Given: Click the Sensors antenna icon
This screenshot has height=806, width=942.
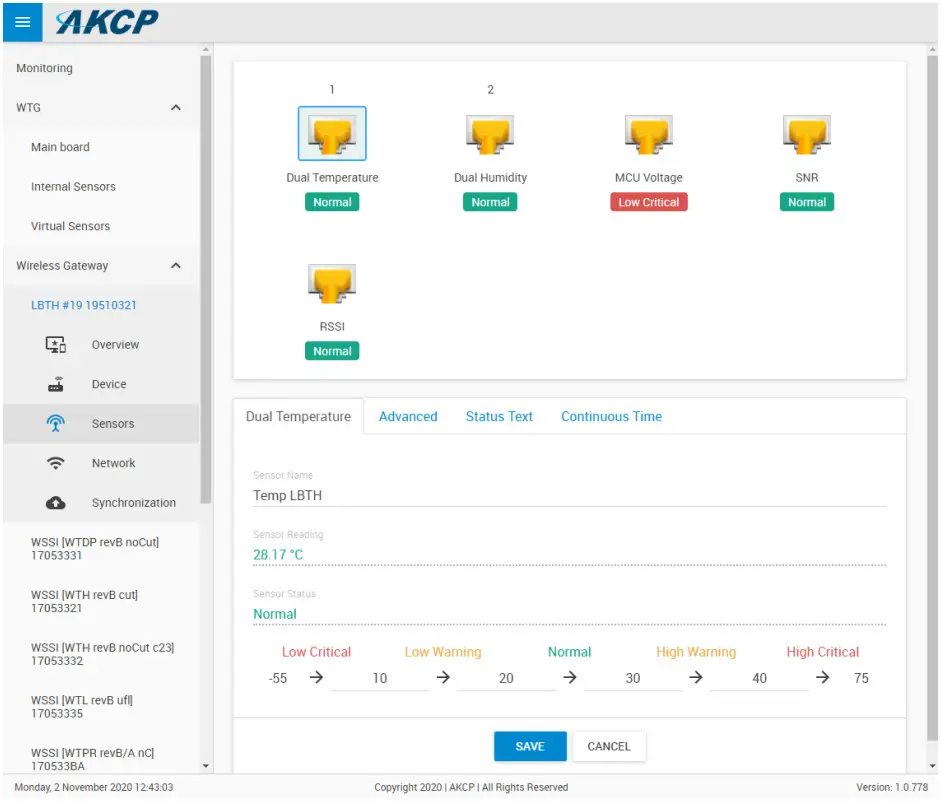Looking at the screenshot, I should pyautogui.click(x=56, y=423).
